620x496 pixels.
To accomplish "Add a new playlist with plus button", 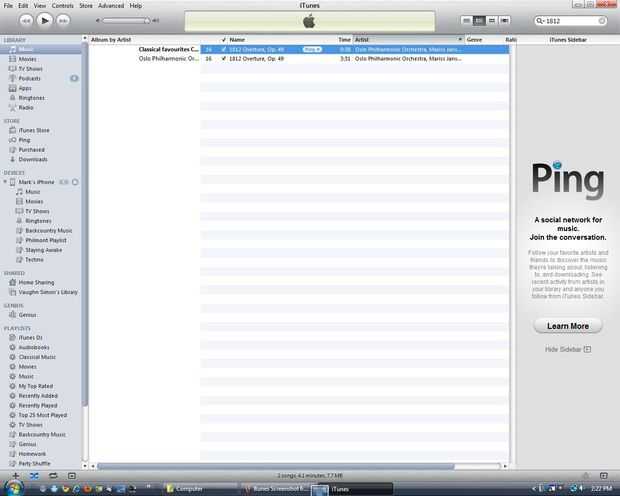I will pyautogui.click(x=15, y=475).
